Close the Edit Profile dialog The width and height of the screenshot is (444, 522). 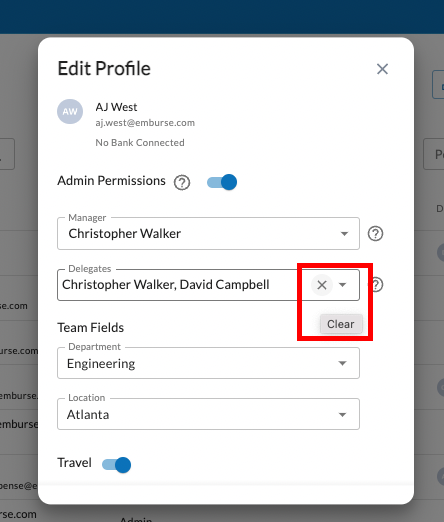[x=382, y=69]
